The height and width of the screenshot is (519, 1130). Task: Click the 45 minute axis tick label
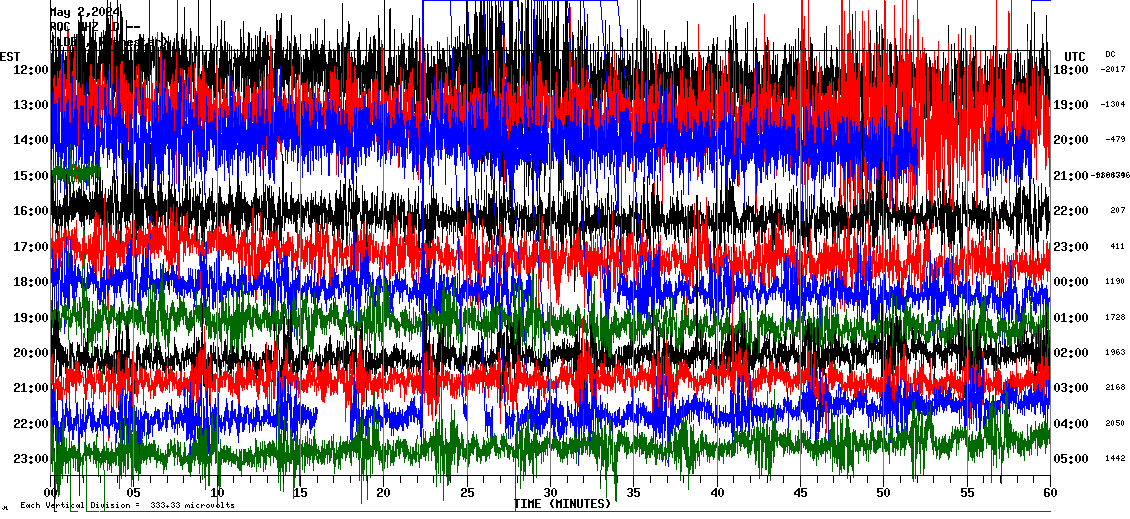coord(800,492)
